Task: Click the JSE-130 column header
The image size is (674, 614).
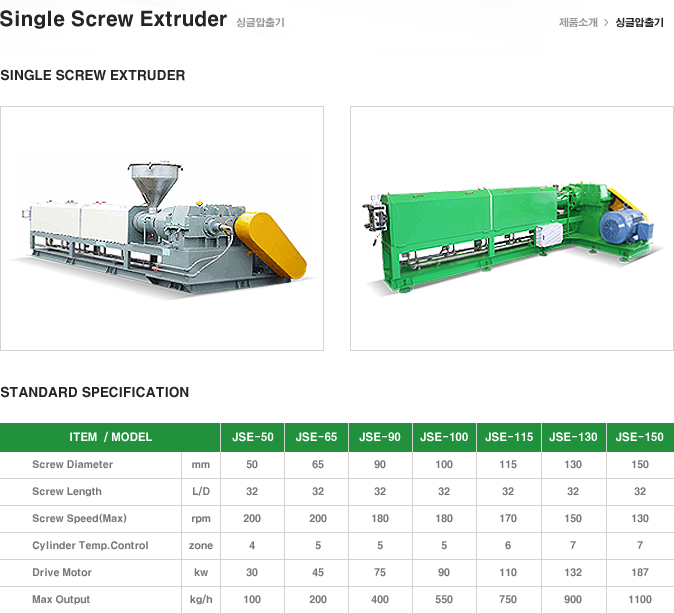Action: pyautogui.click(x=573, y=437)
